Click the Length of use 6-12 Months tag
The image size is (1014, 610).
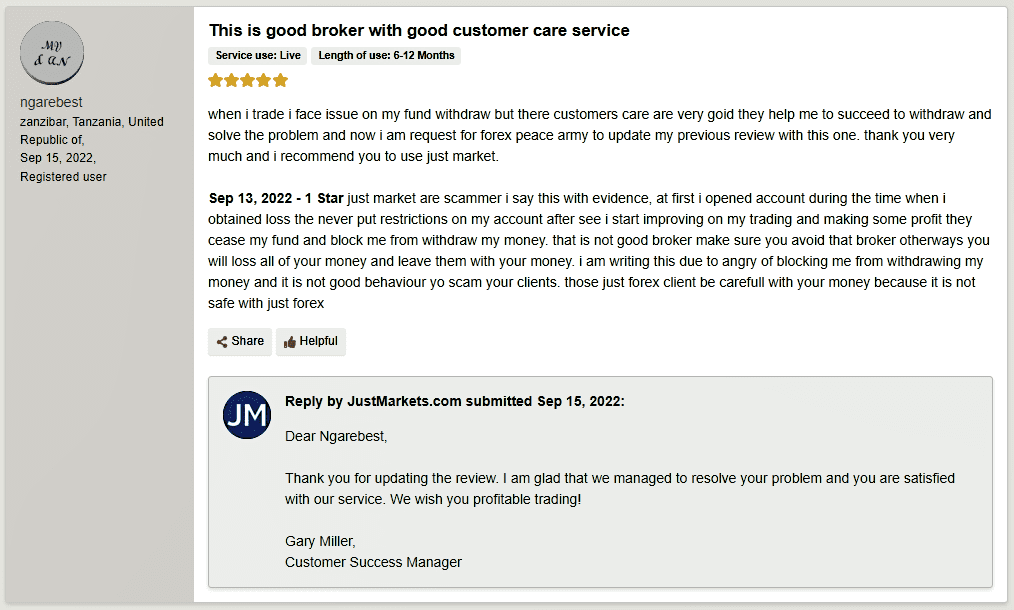[x=386, y=56]
